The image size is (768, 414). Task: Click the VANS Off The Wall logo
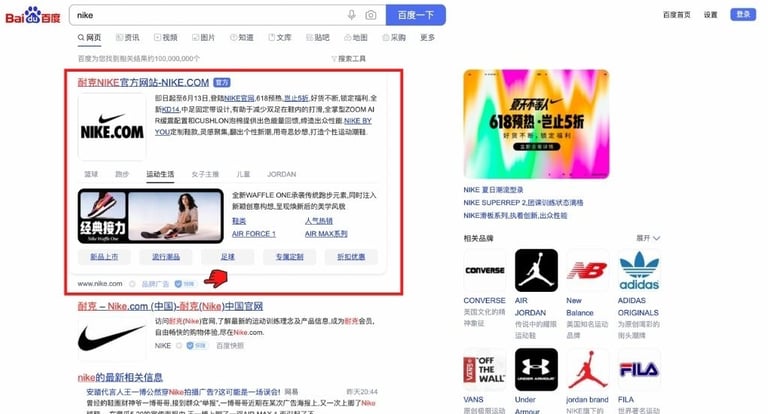(485, 370)
